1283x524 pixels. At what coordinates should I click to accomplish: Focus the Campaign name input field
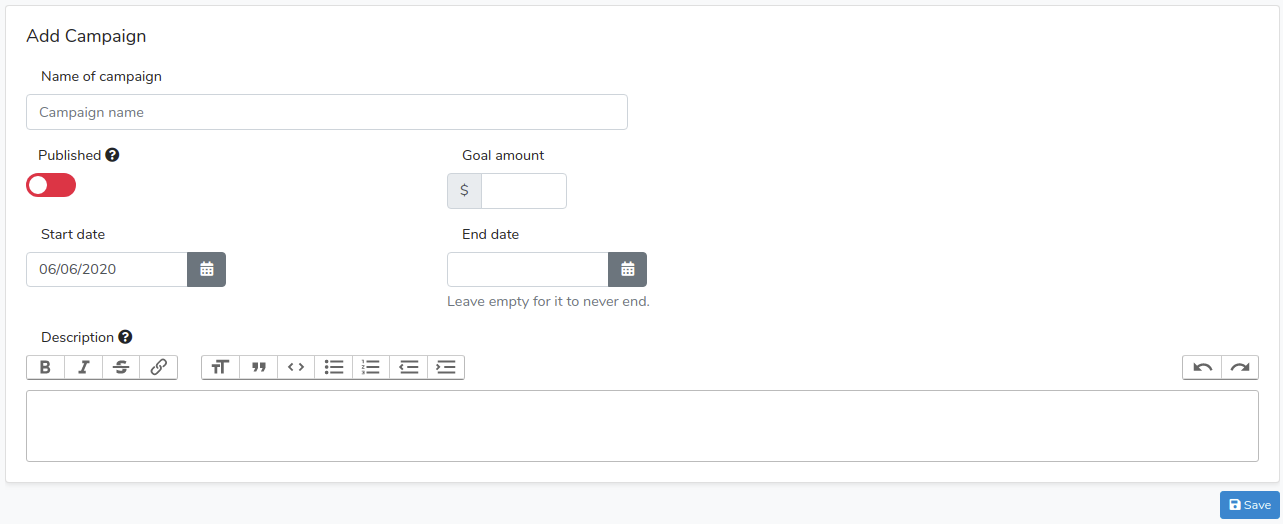(x=327, y=112)
